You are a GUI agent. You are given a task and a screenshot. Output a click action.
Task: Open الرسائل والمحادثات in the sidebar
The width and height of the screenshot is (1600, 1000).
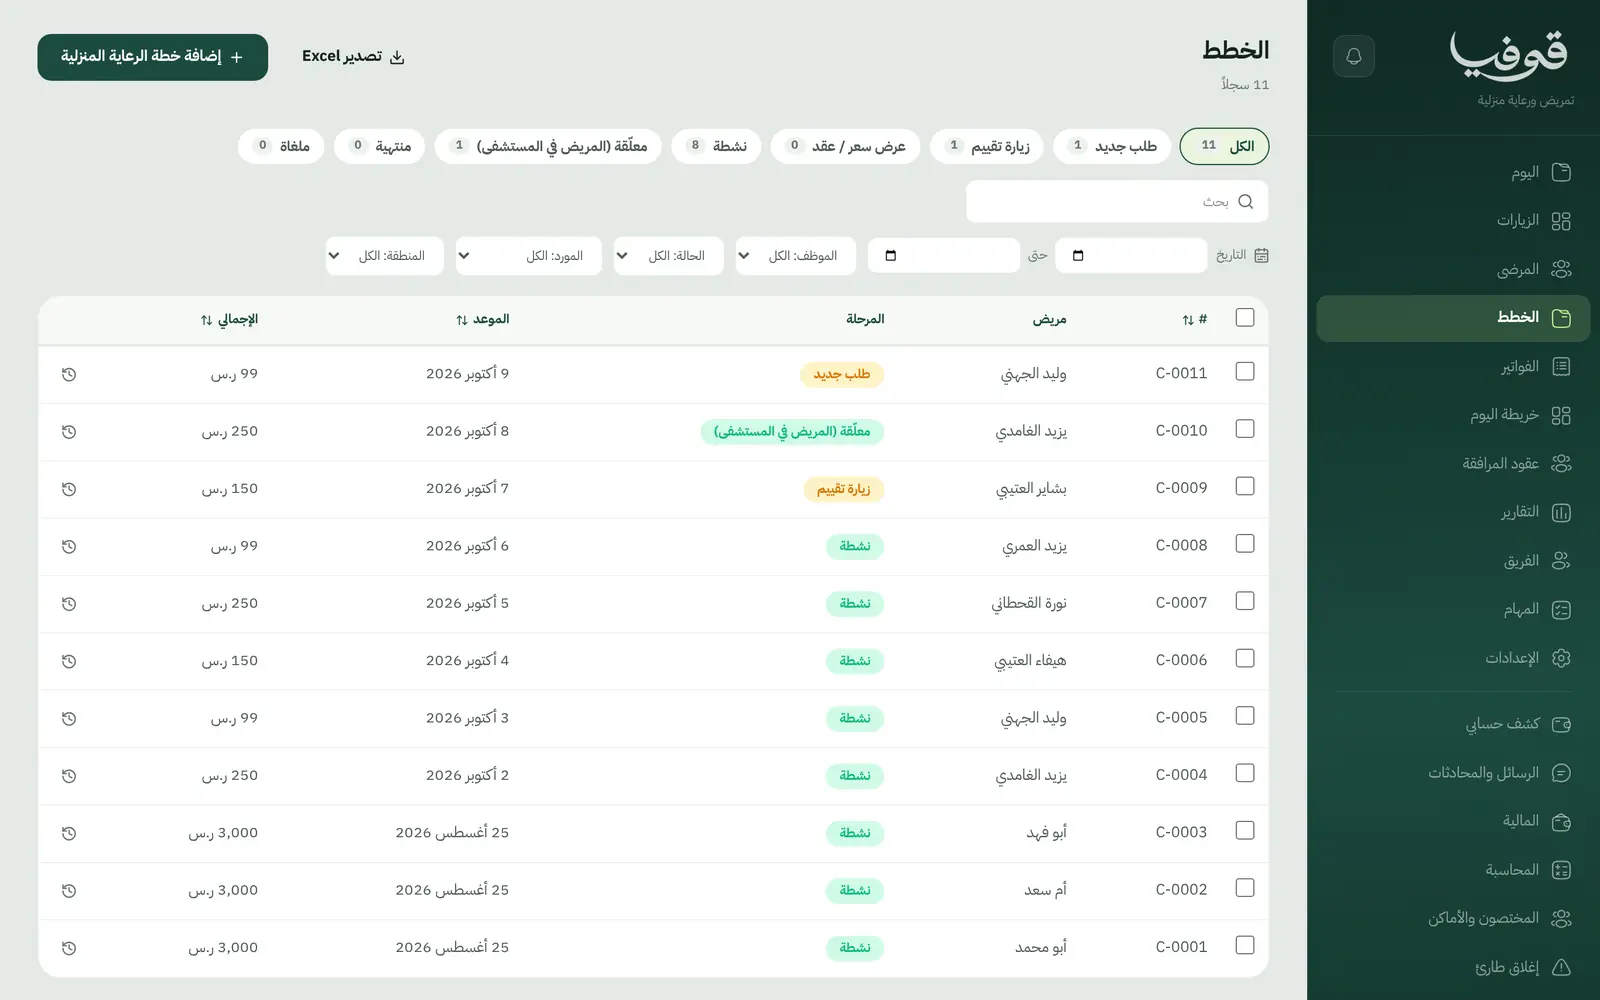click(1454, 773)
